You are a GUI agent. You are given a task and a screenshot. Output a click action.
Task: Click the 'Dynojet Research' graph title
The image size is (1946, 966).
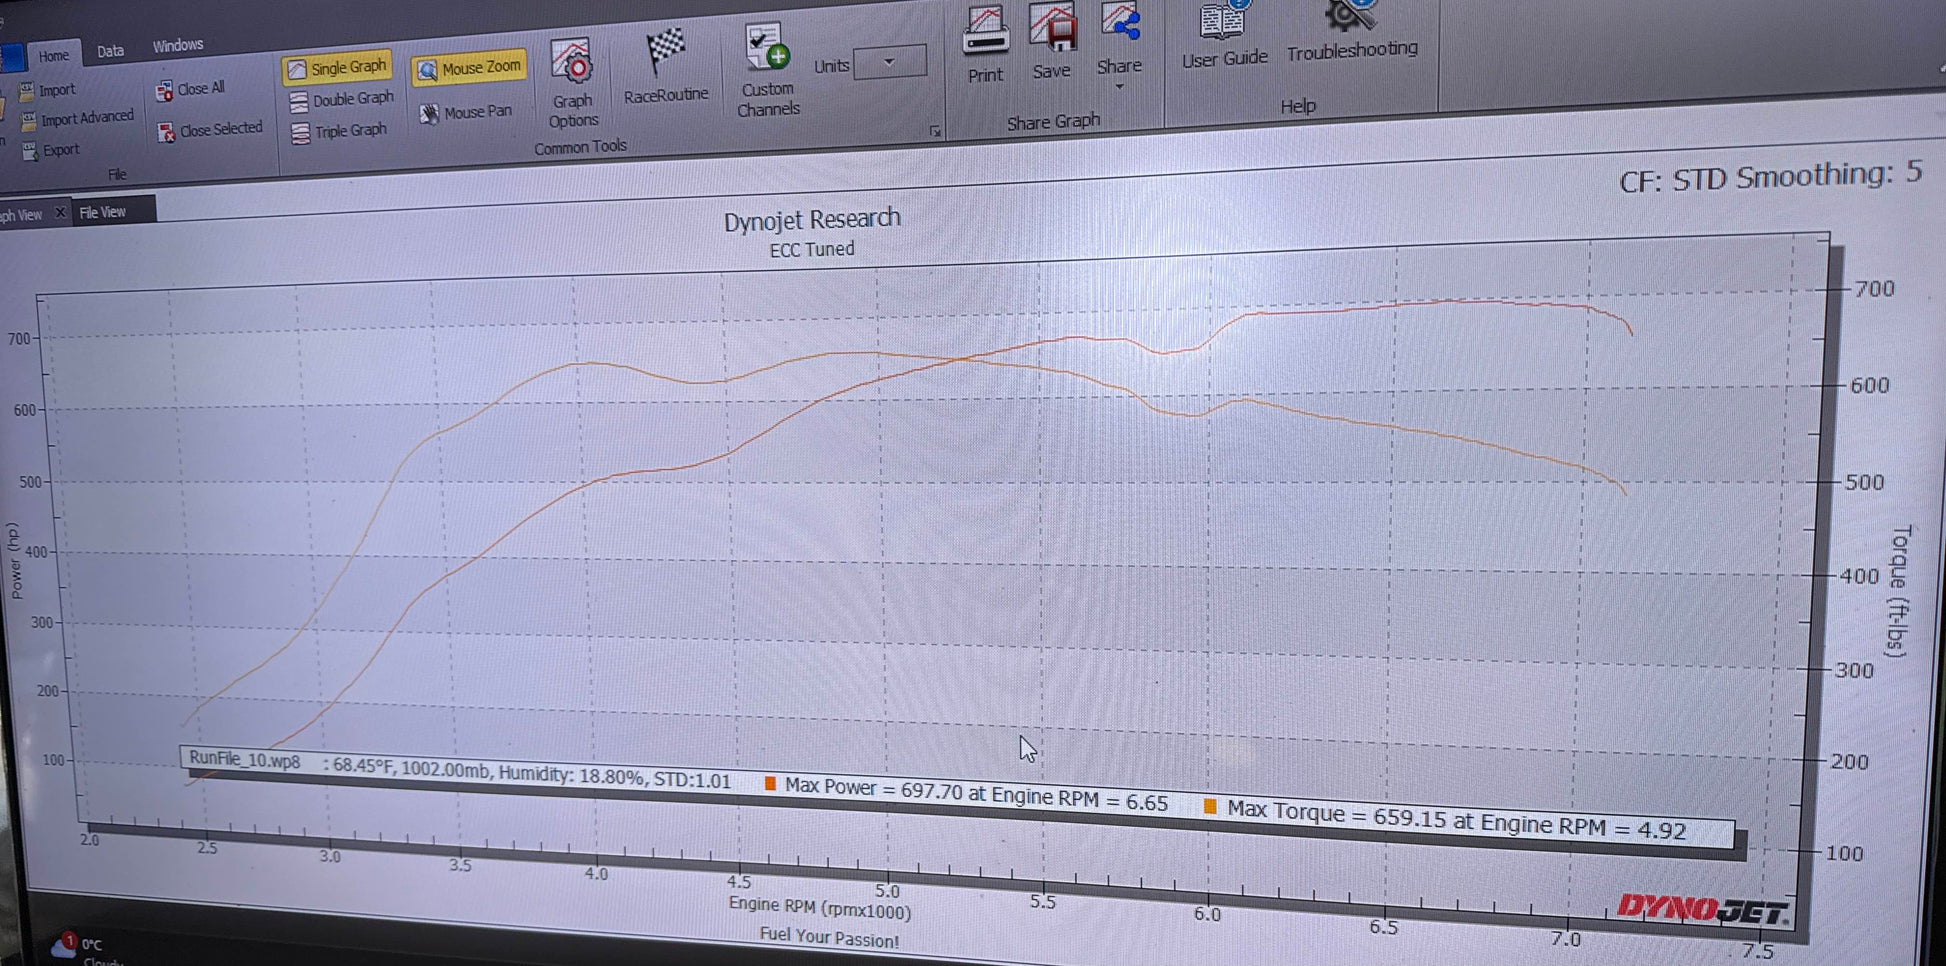[812, 219]
